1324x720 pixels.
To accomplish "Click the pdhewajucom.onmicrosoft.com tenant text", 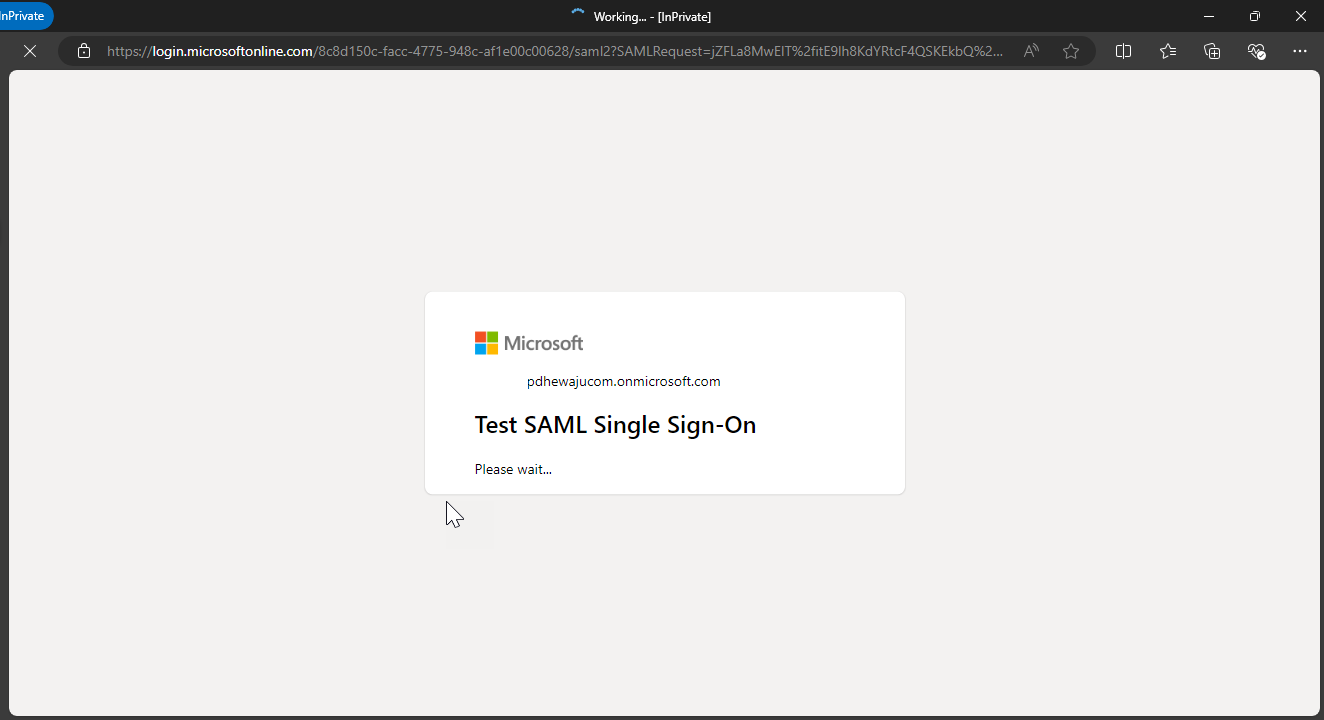I will point(623,381).
